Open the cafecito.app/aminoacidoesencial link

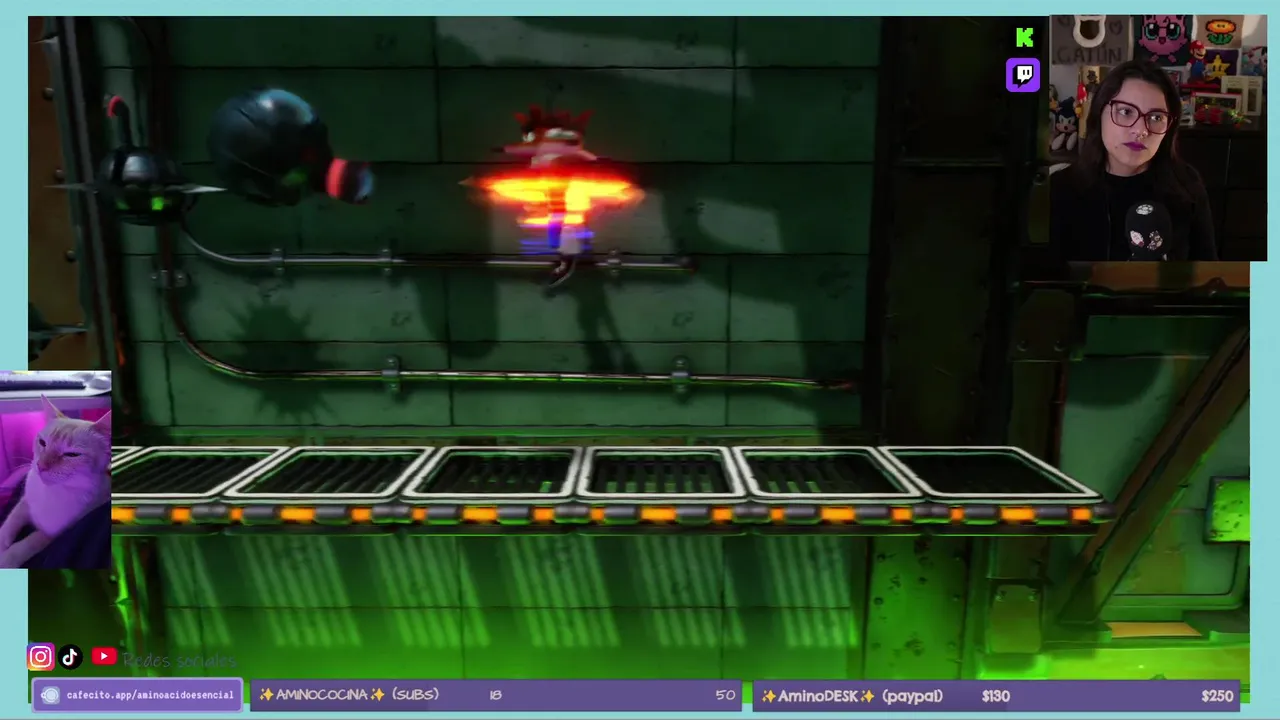coord(150,695)
